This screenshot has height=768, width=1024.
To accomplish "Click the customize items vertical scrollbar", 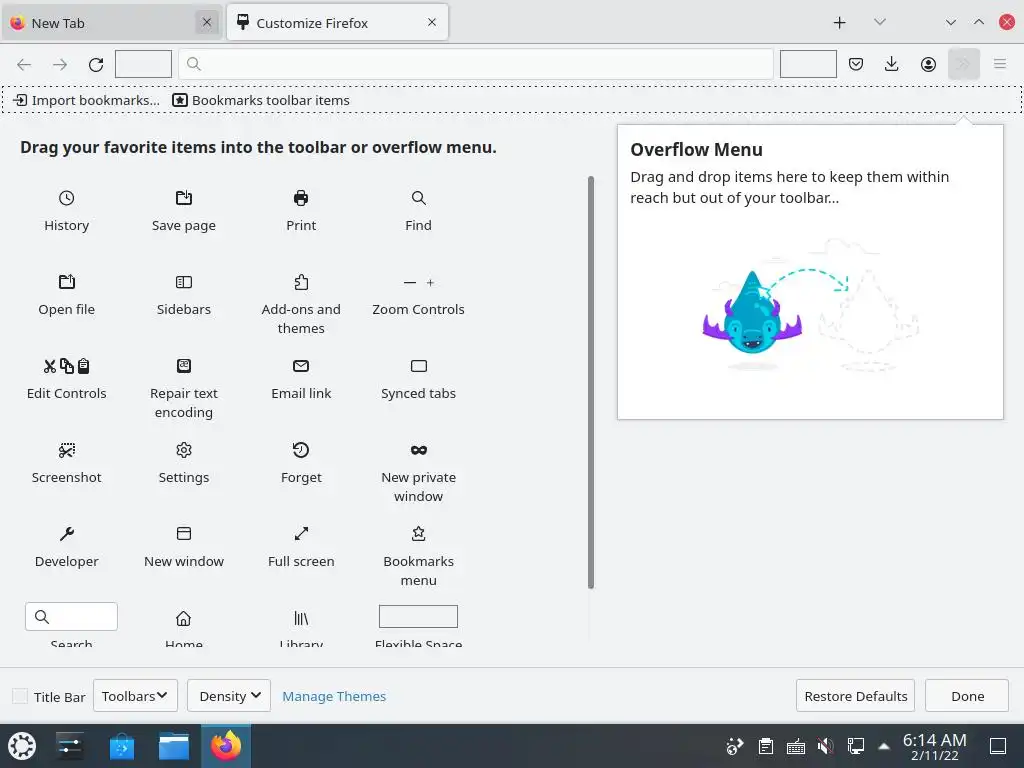I will pos(591,382).
